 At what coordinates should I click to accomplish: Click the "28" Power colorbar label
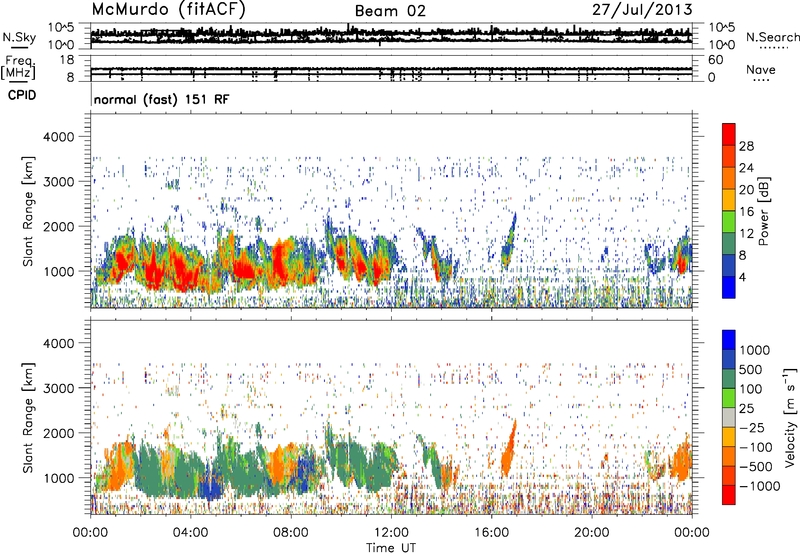coord(746,146)
